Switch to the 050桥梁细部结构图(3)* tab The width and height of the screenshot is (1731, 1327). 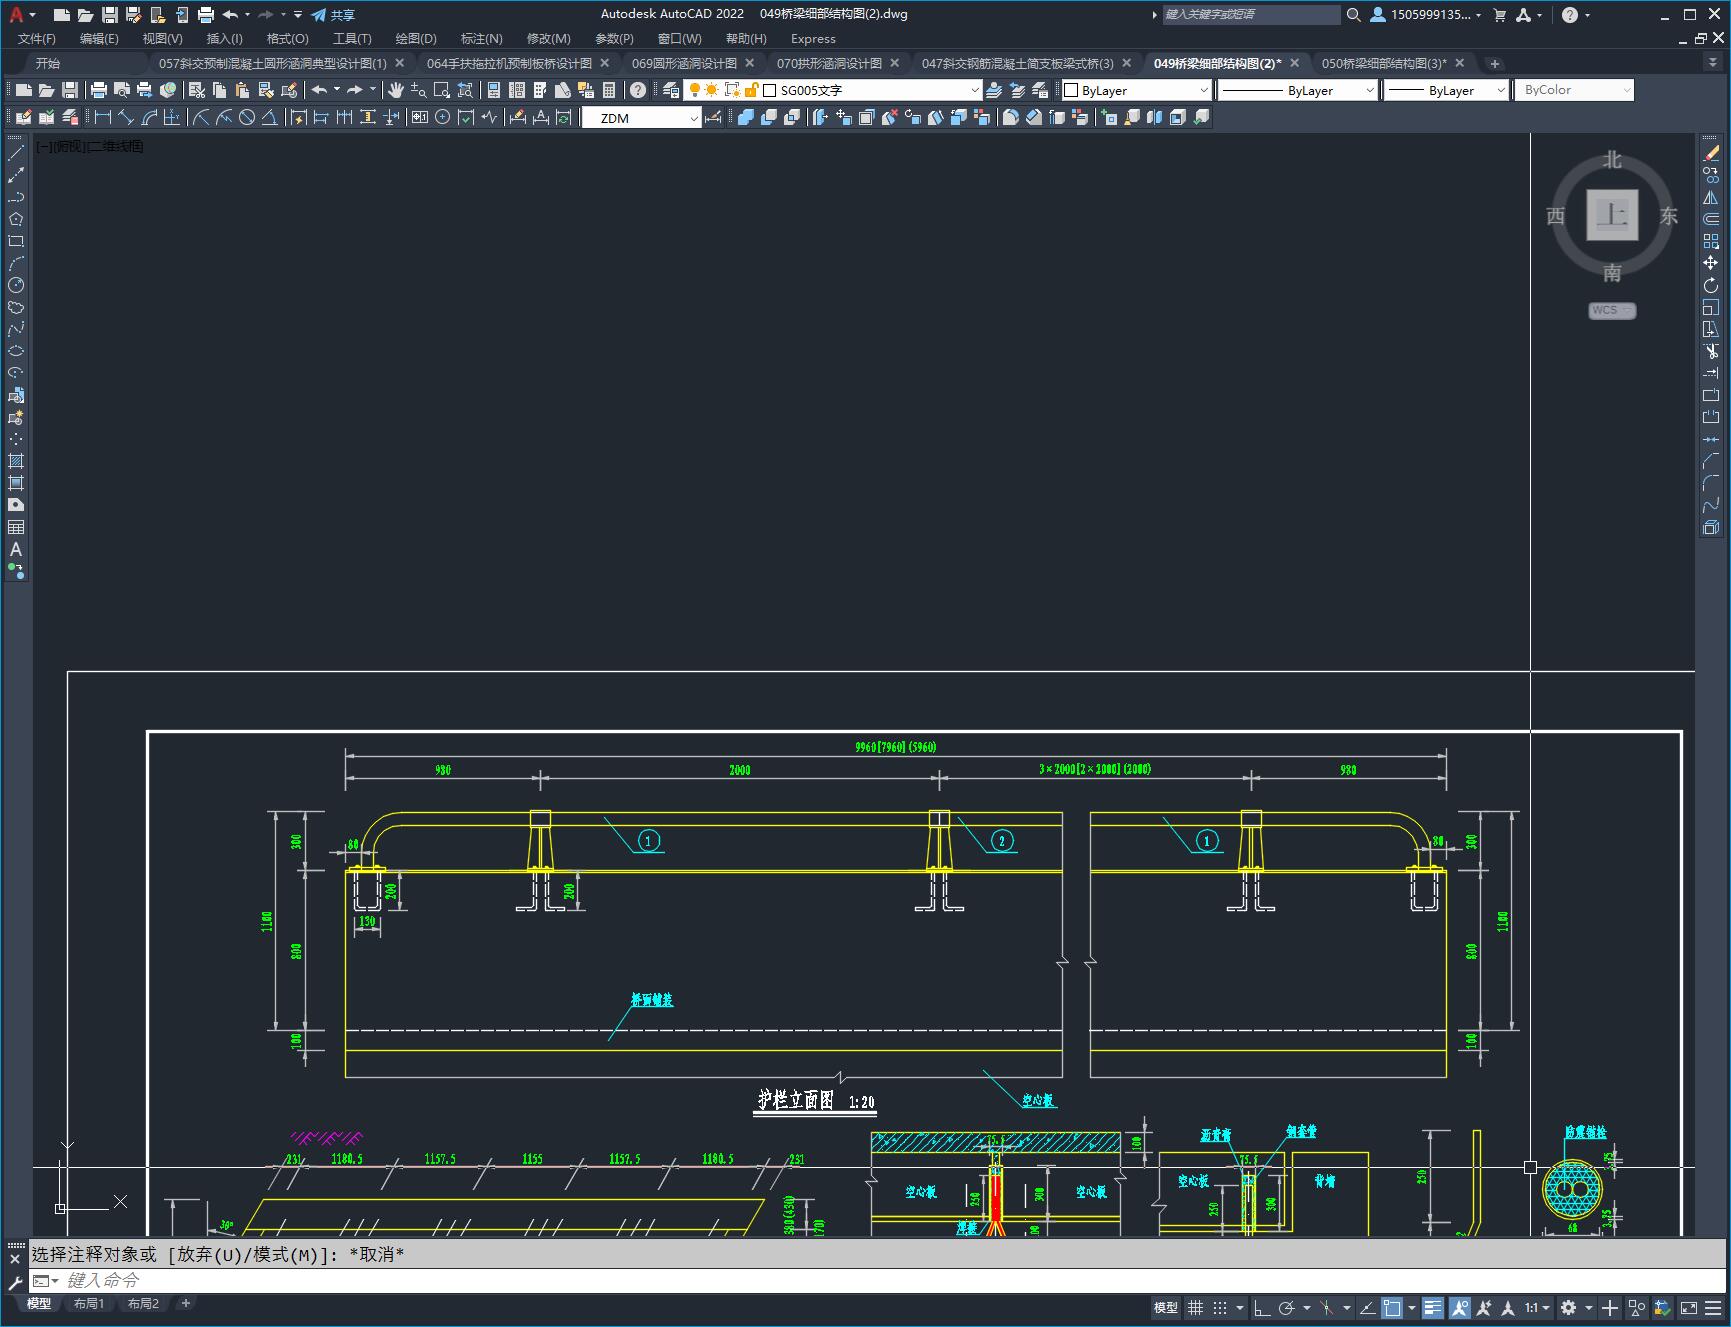point(1384,63)
